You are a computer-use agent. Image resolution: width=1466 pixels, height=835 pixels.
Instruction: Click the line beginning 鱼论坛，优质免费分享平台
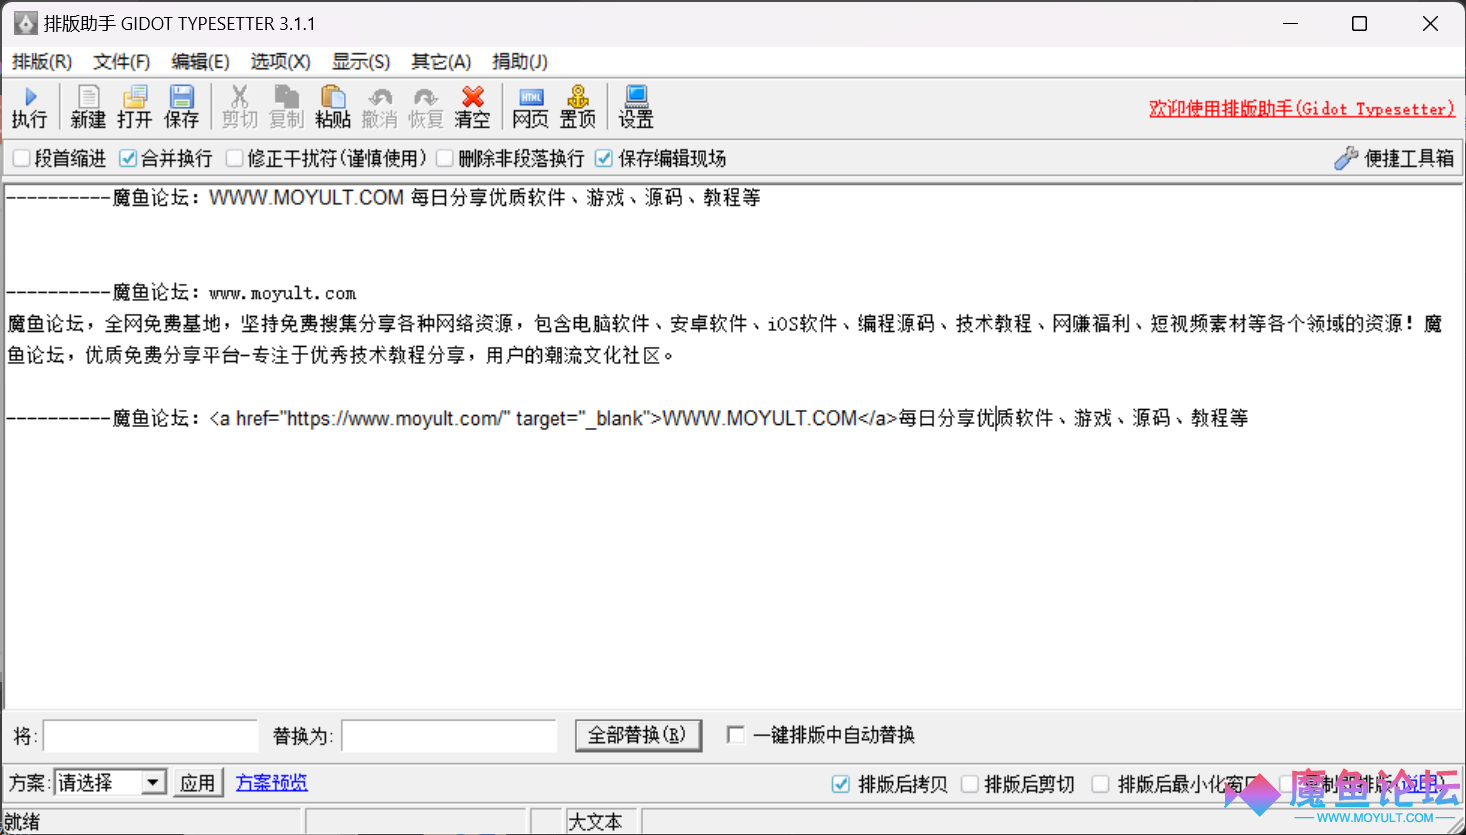coord(341,355)
